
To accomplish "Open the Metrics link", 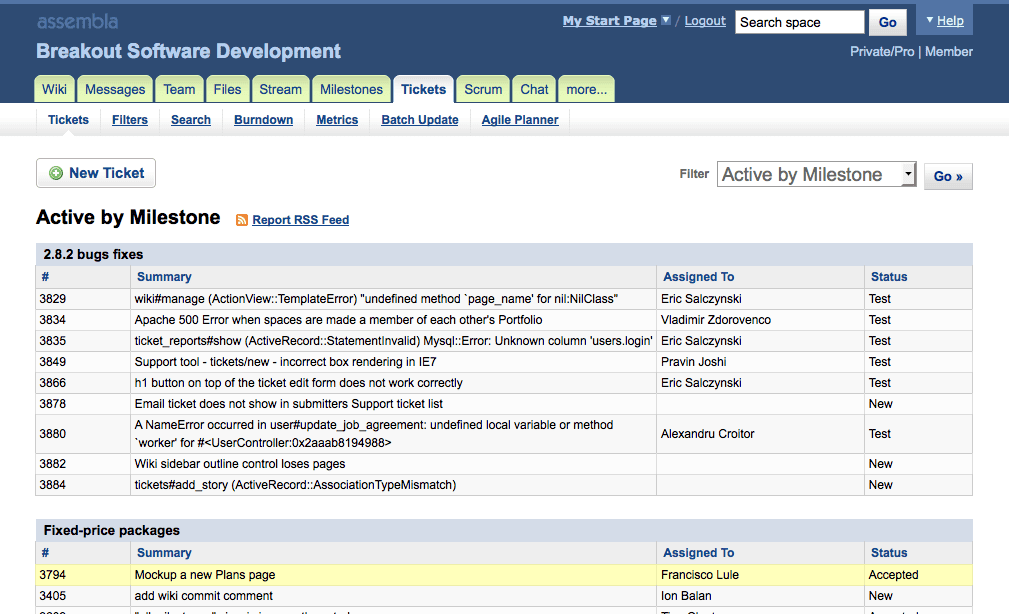I will pyautogui.click(x=337, y=120).
